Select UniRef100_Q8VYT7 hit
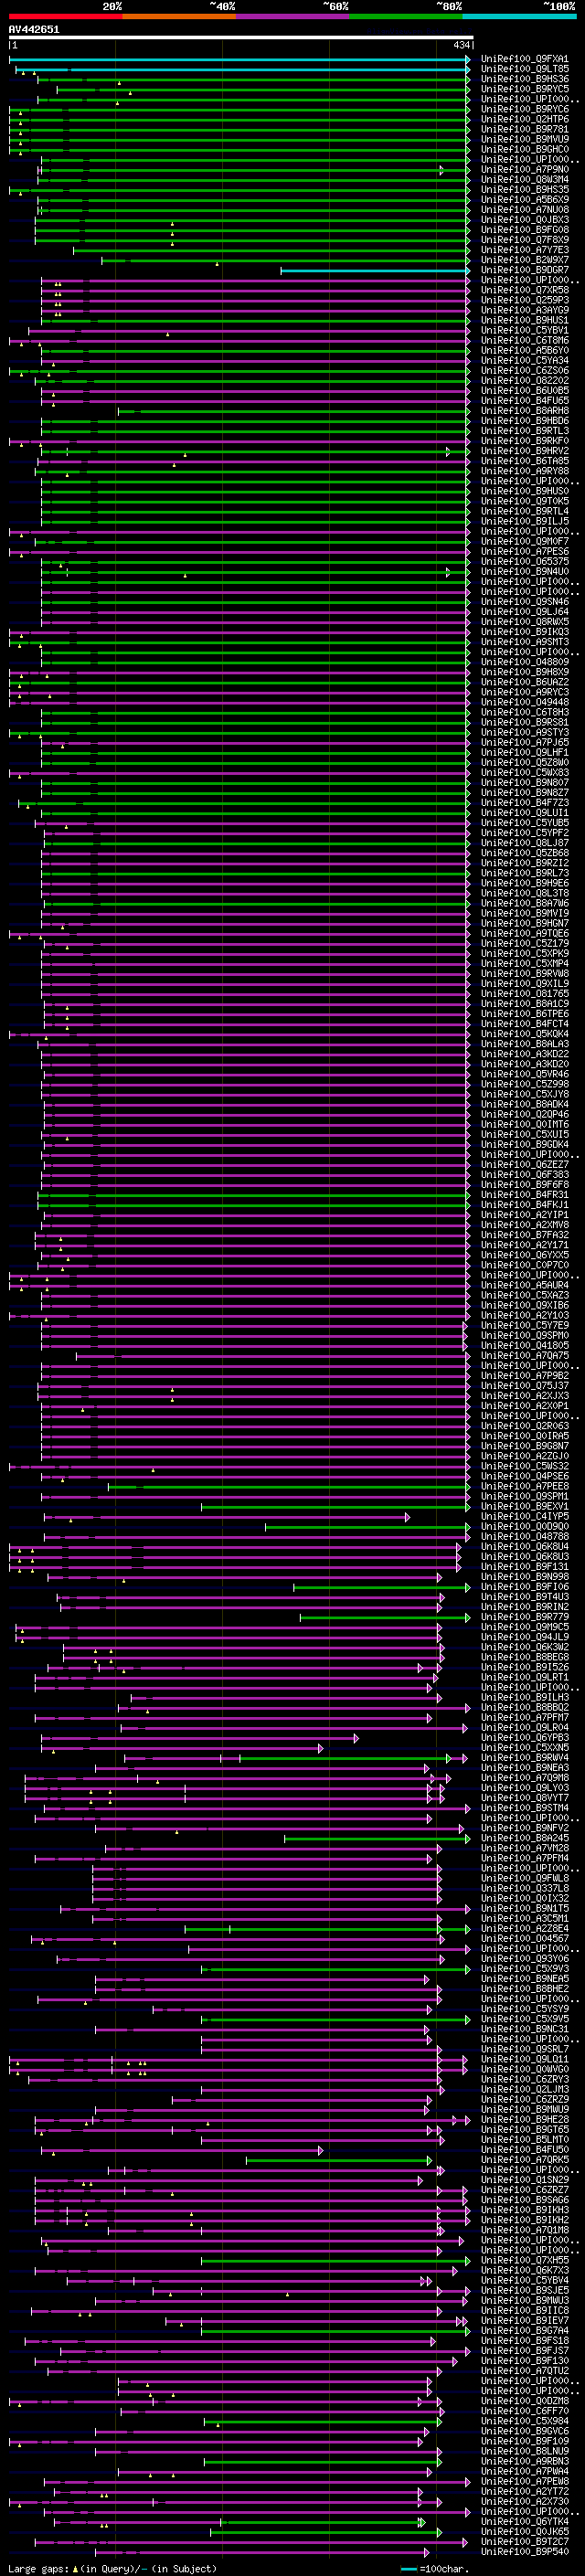This screenshot has width=585, height=2576. click(525, 1798)
